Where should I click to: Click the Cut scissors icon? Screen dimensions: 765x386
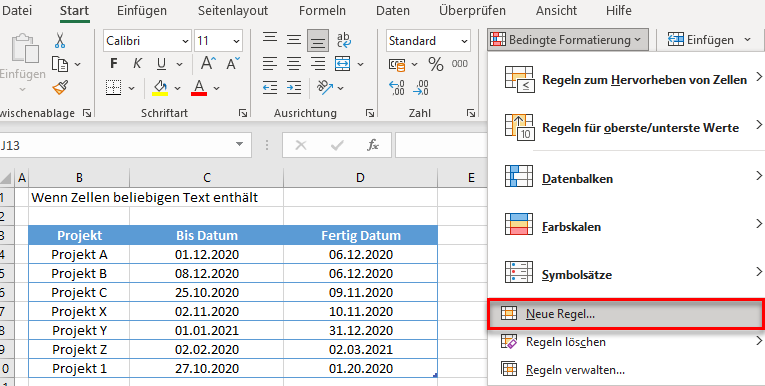(x=60, y=41)
